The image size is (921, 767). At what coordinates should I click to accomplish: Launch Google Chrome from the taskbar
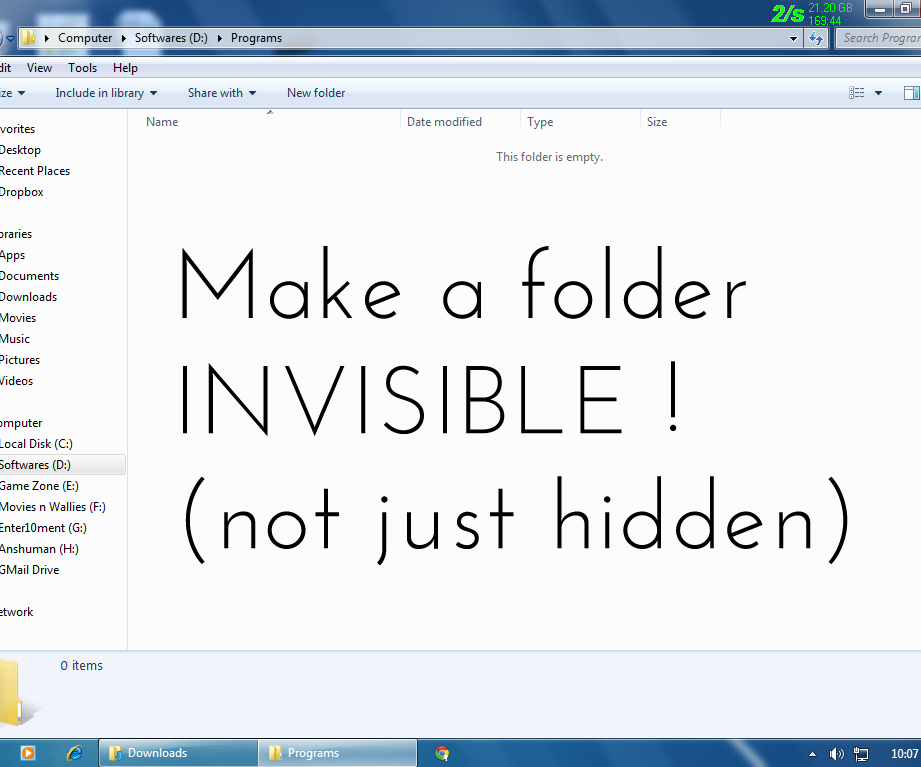440,752
